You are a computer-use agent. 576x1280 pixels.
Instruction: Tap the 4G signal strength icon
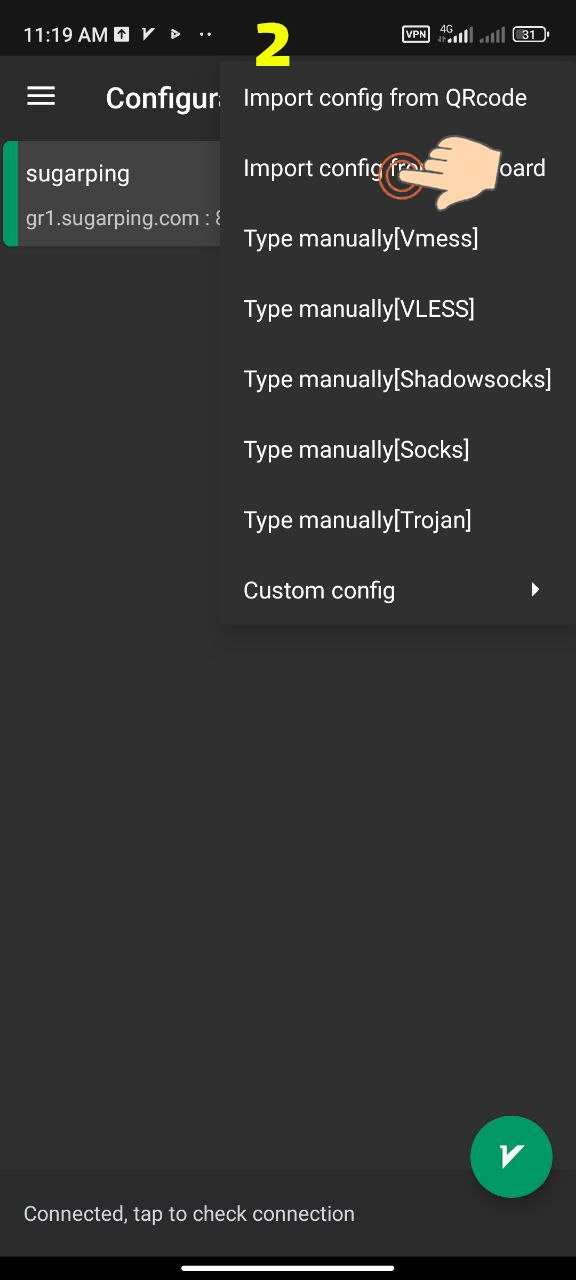point(455,34)
